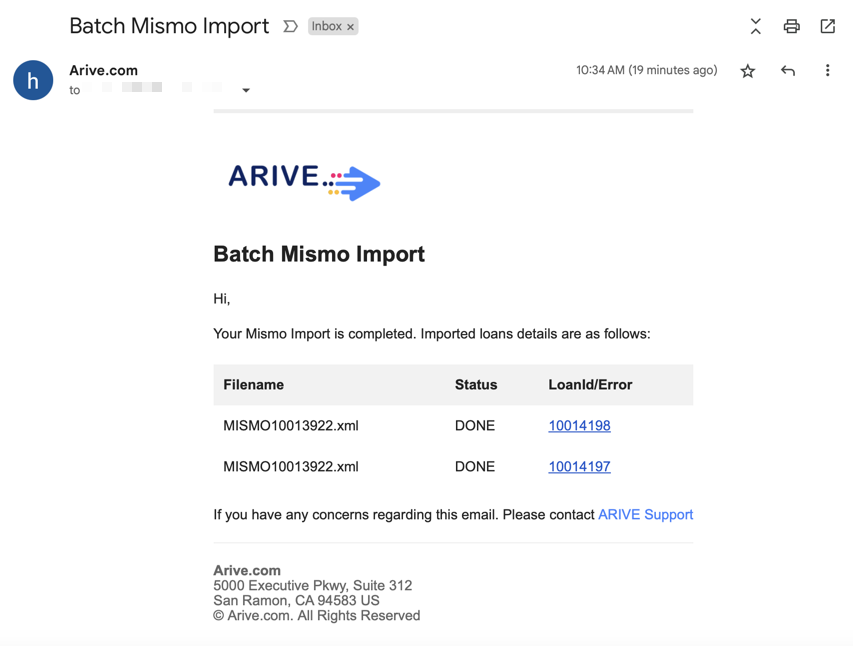This screenshot has height=646, width=853.
Task: Click DONE status in the 10014198 row
Action: pyautogui.click(x=475, y=426)
